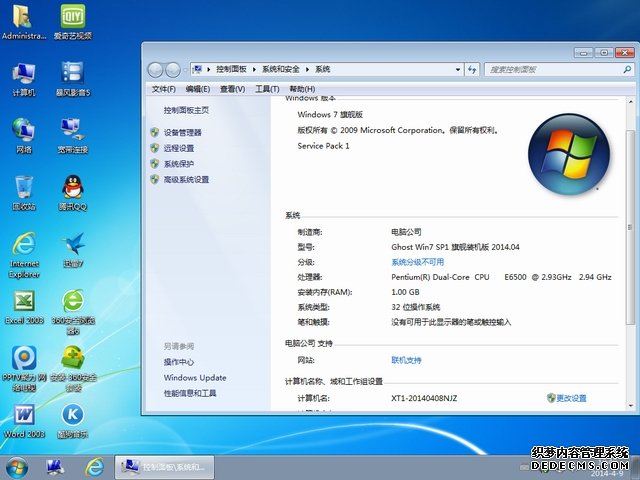640x480 pixels.
Task: Open the 编辑(E) menu
Action: 198,89
